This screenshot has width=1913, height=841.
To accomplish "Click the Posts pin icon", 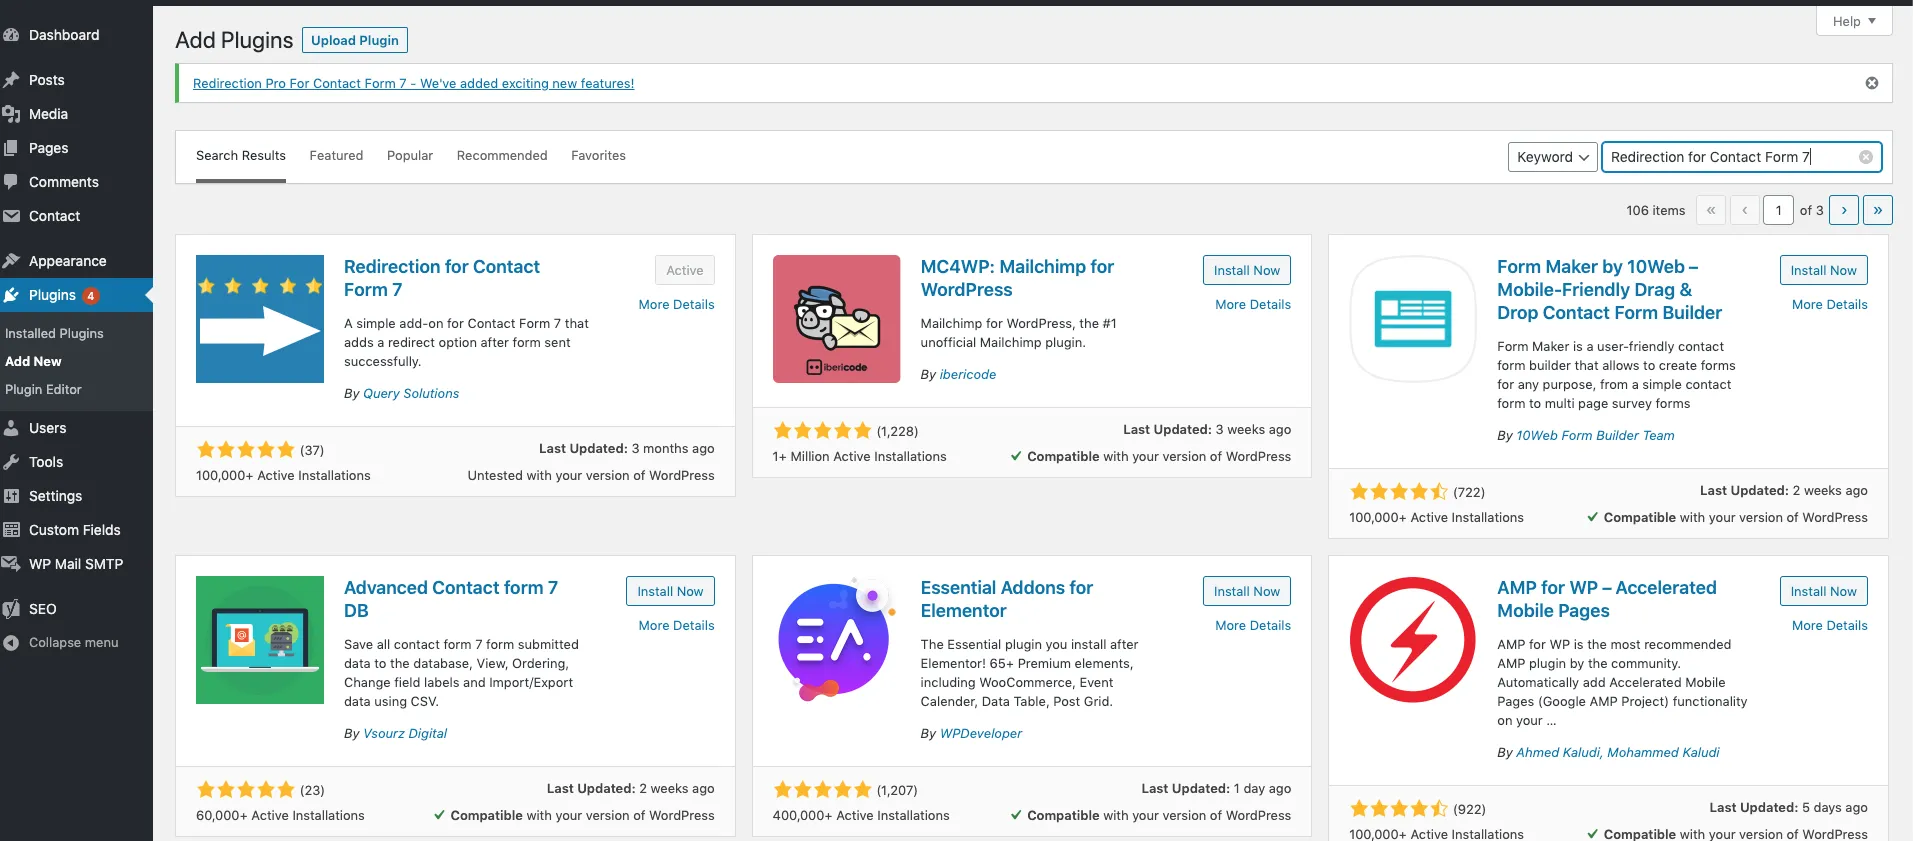I will click(11, 80).
